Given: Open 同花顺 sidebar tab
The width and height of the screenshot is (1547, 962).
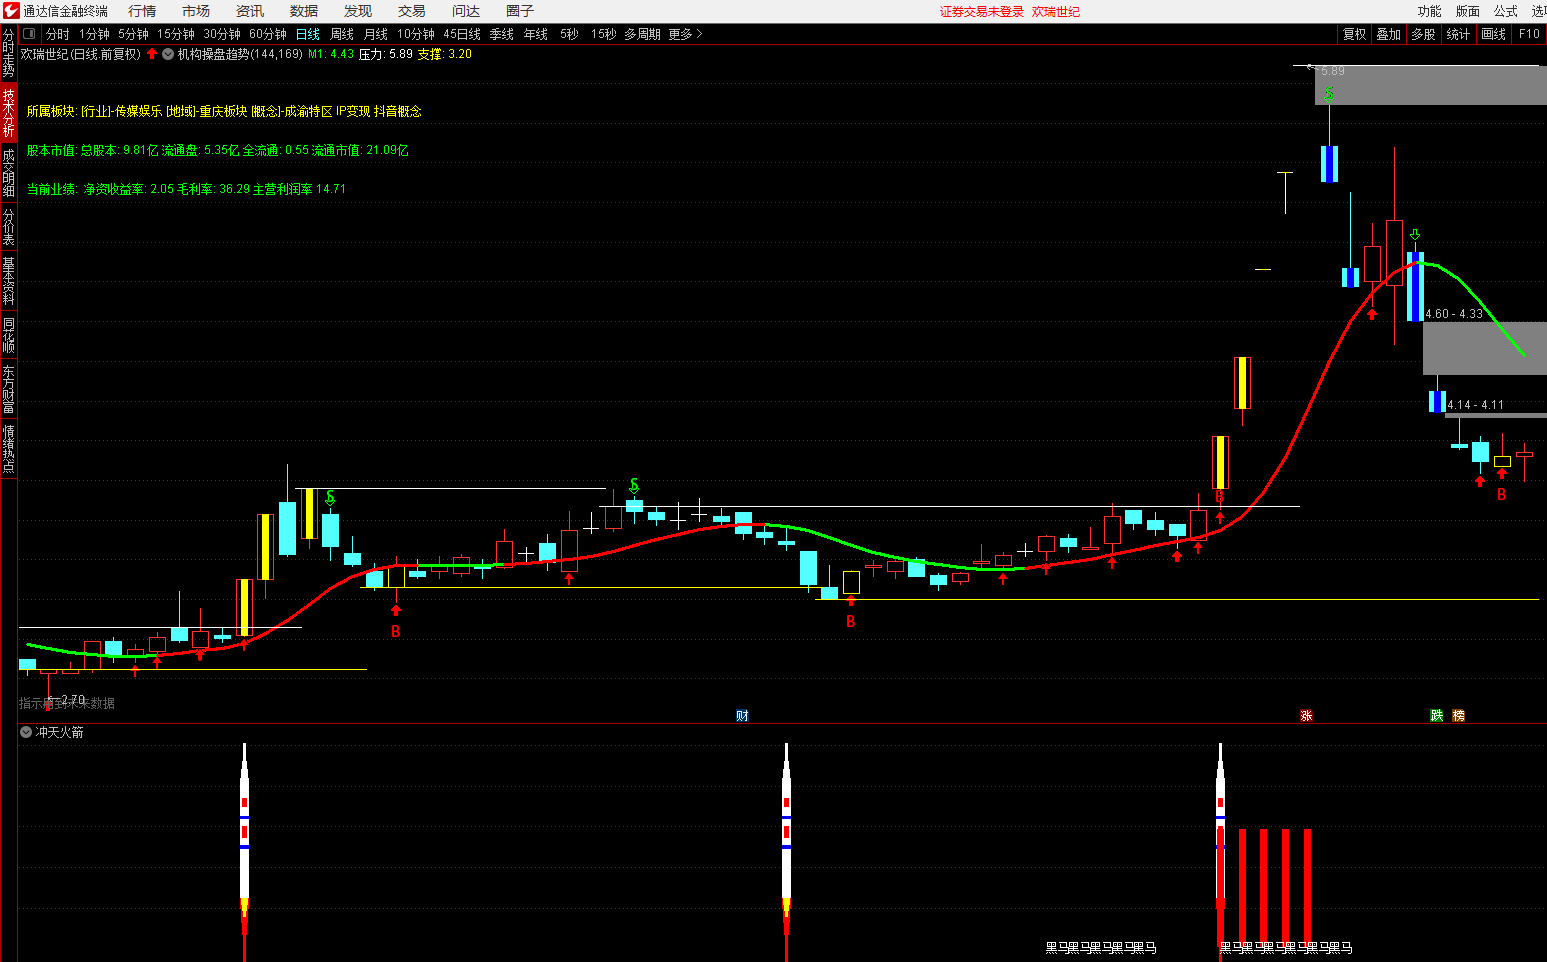Looking at the screenshot, I should (8, 335).
